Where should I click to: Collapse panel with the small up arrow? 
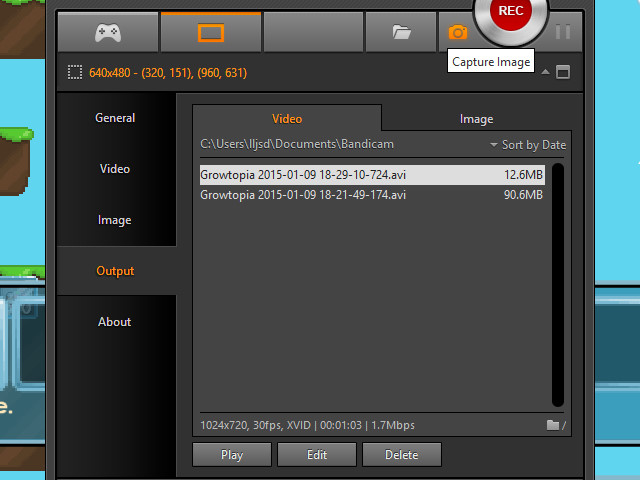coord(545,72)
